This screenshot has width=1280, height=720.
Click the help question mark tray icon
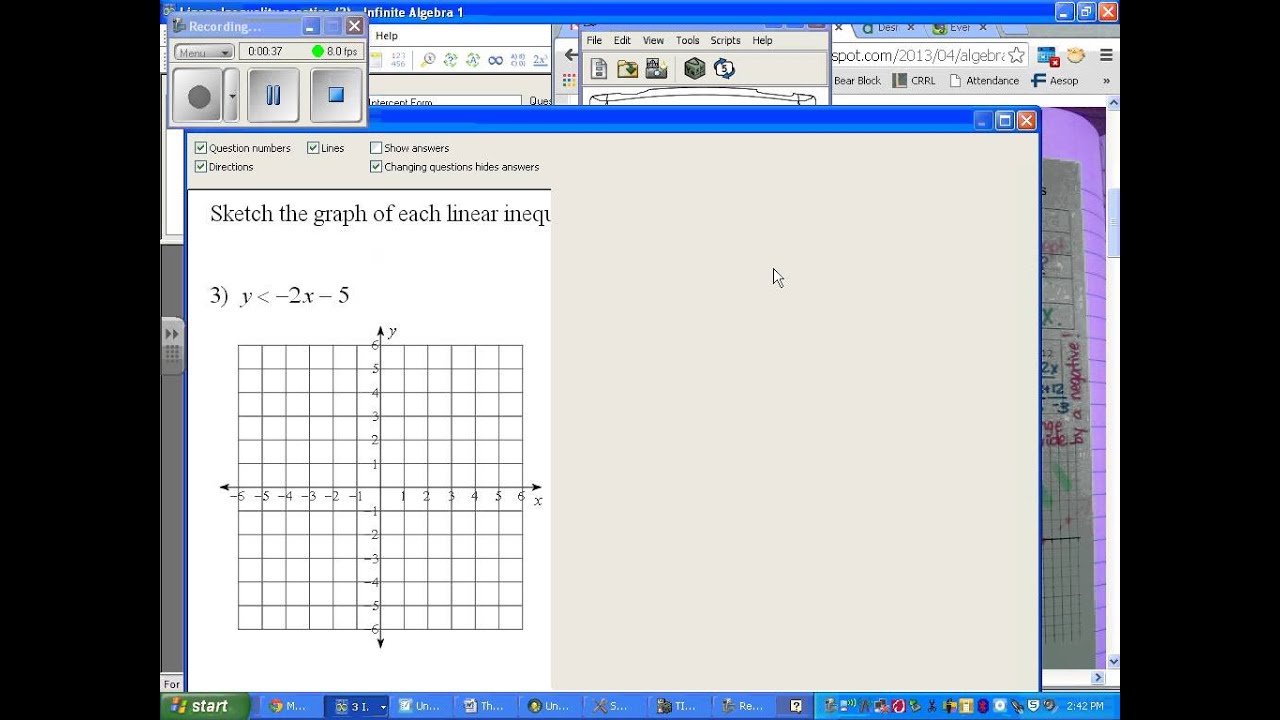click(796, 706)
